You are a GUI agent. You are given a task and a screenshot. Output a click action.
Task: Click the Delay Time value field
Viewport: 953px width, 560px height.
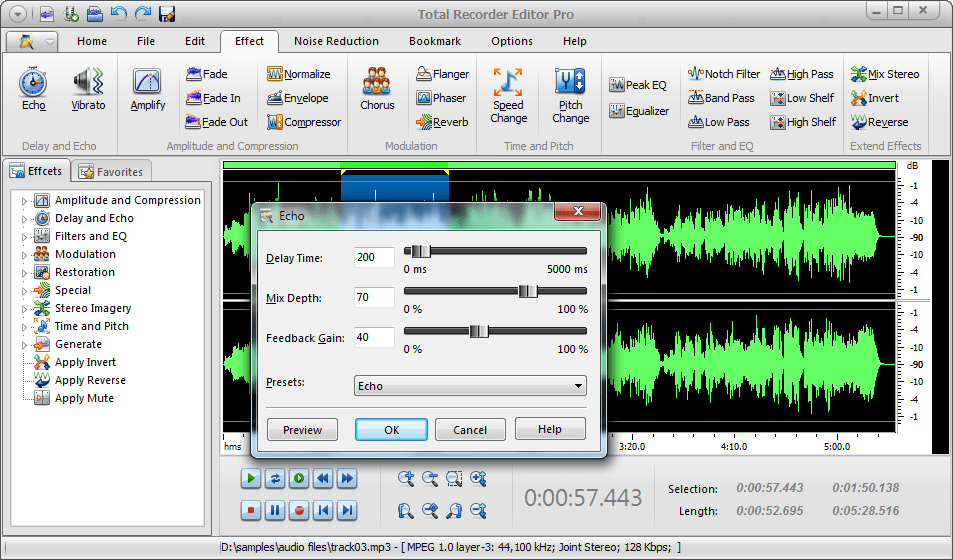pyautogui.click(x=374, y=258)
